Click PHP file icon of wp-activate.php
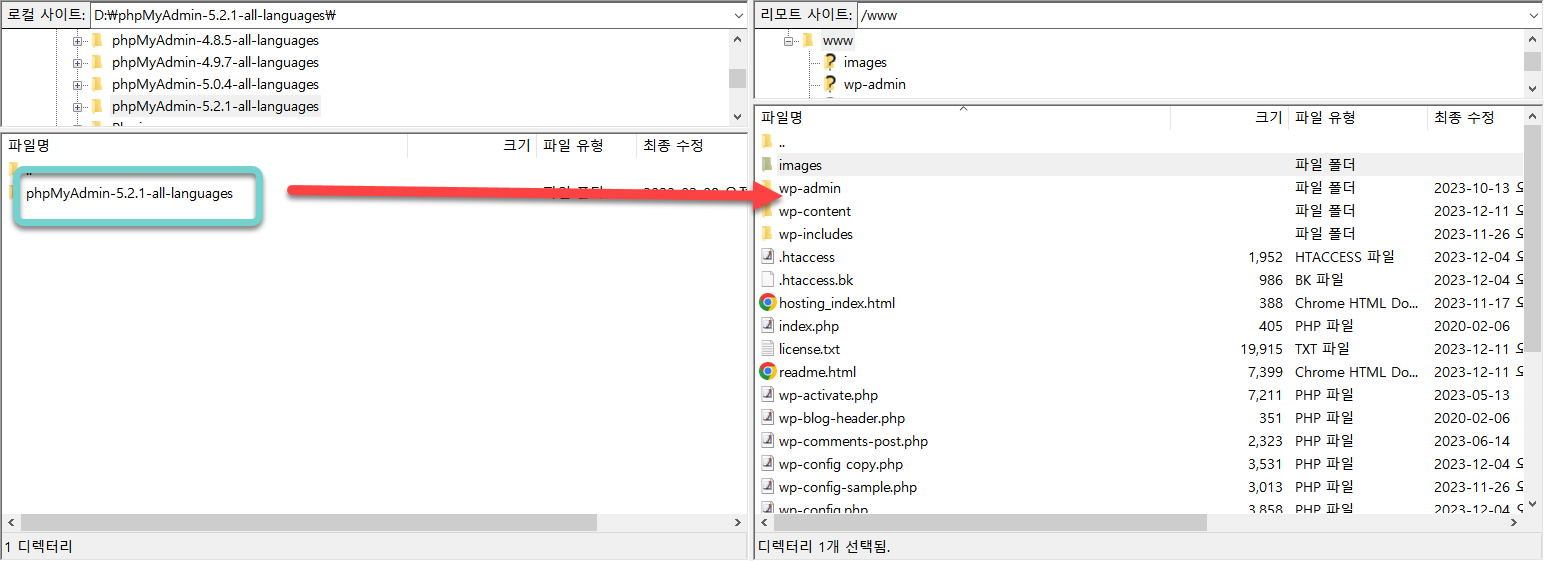 tap(767, 395)
